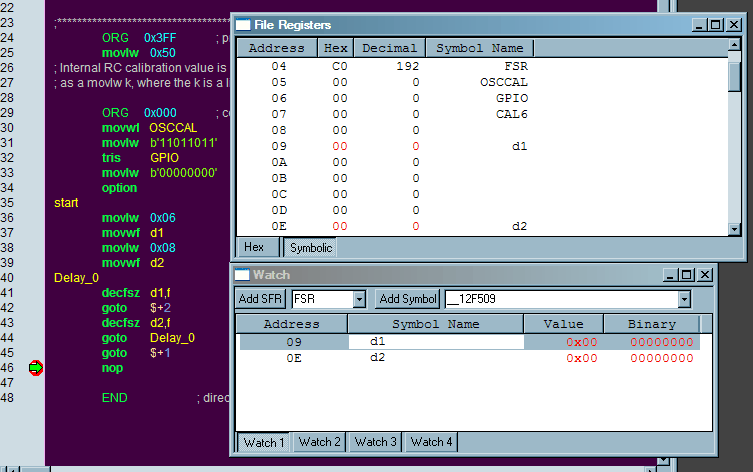The image size is (753, 472).
Task: Click the 'Delay_0' label on line 40
Action: click(x=76, y=278)
